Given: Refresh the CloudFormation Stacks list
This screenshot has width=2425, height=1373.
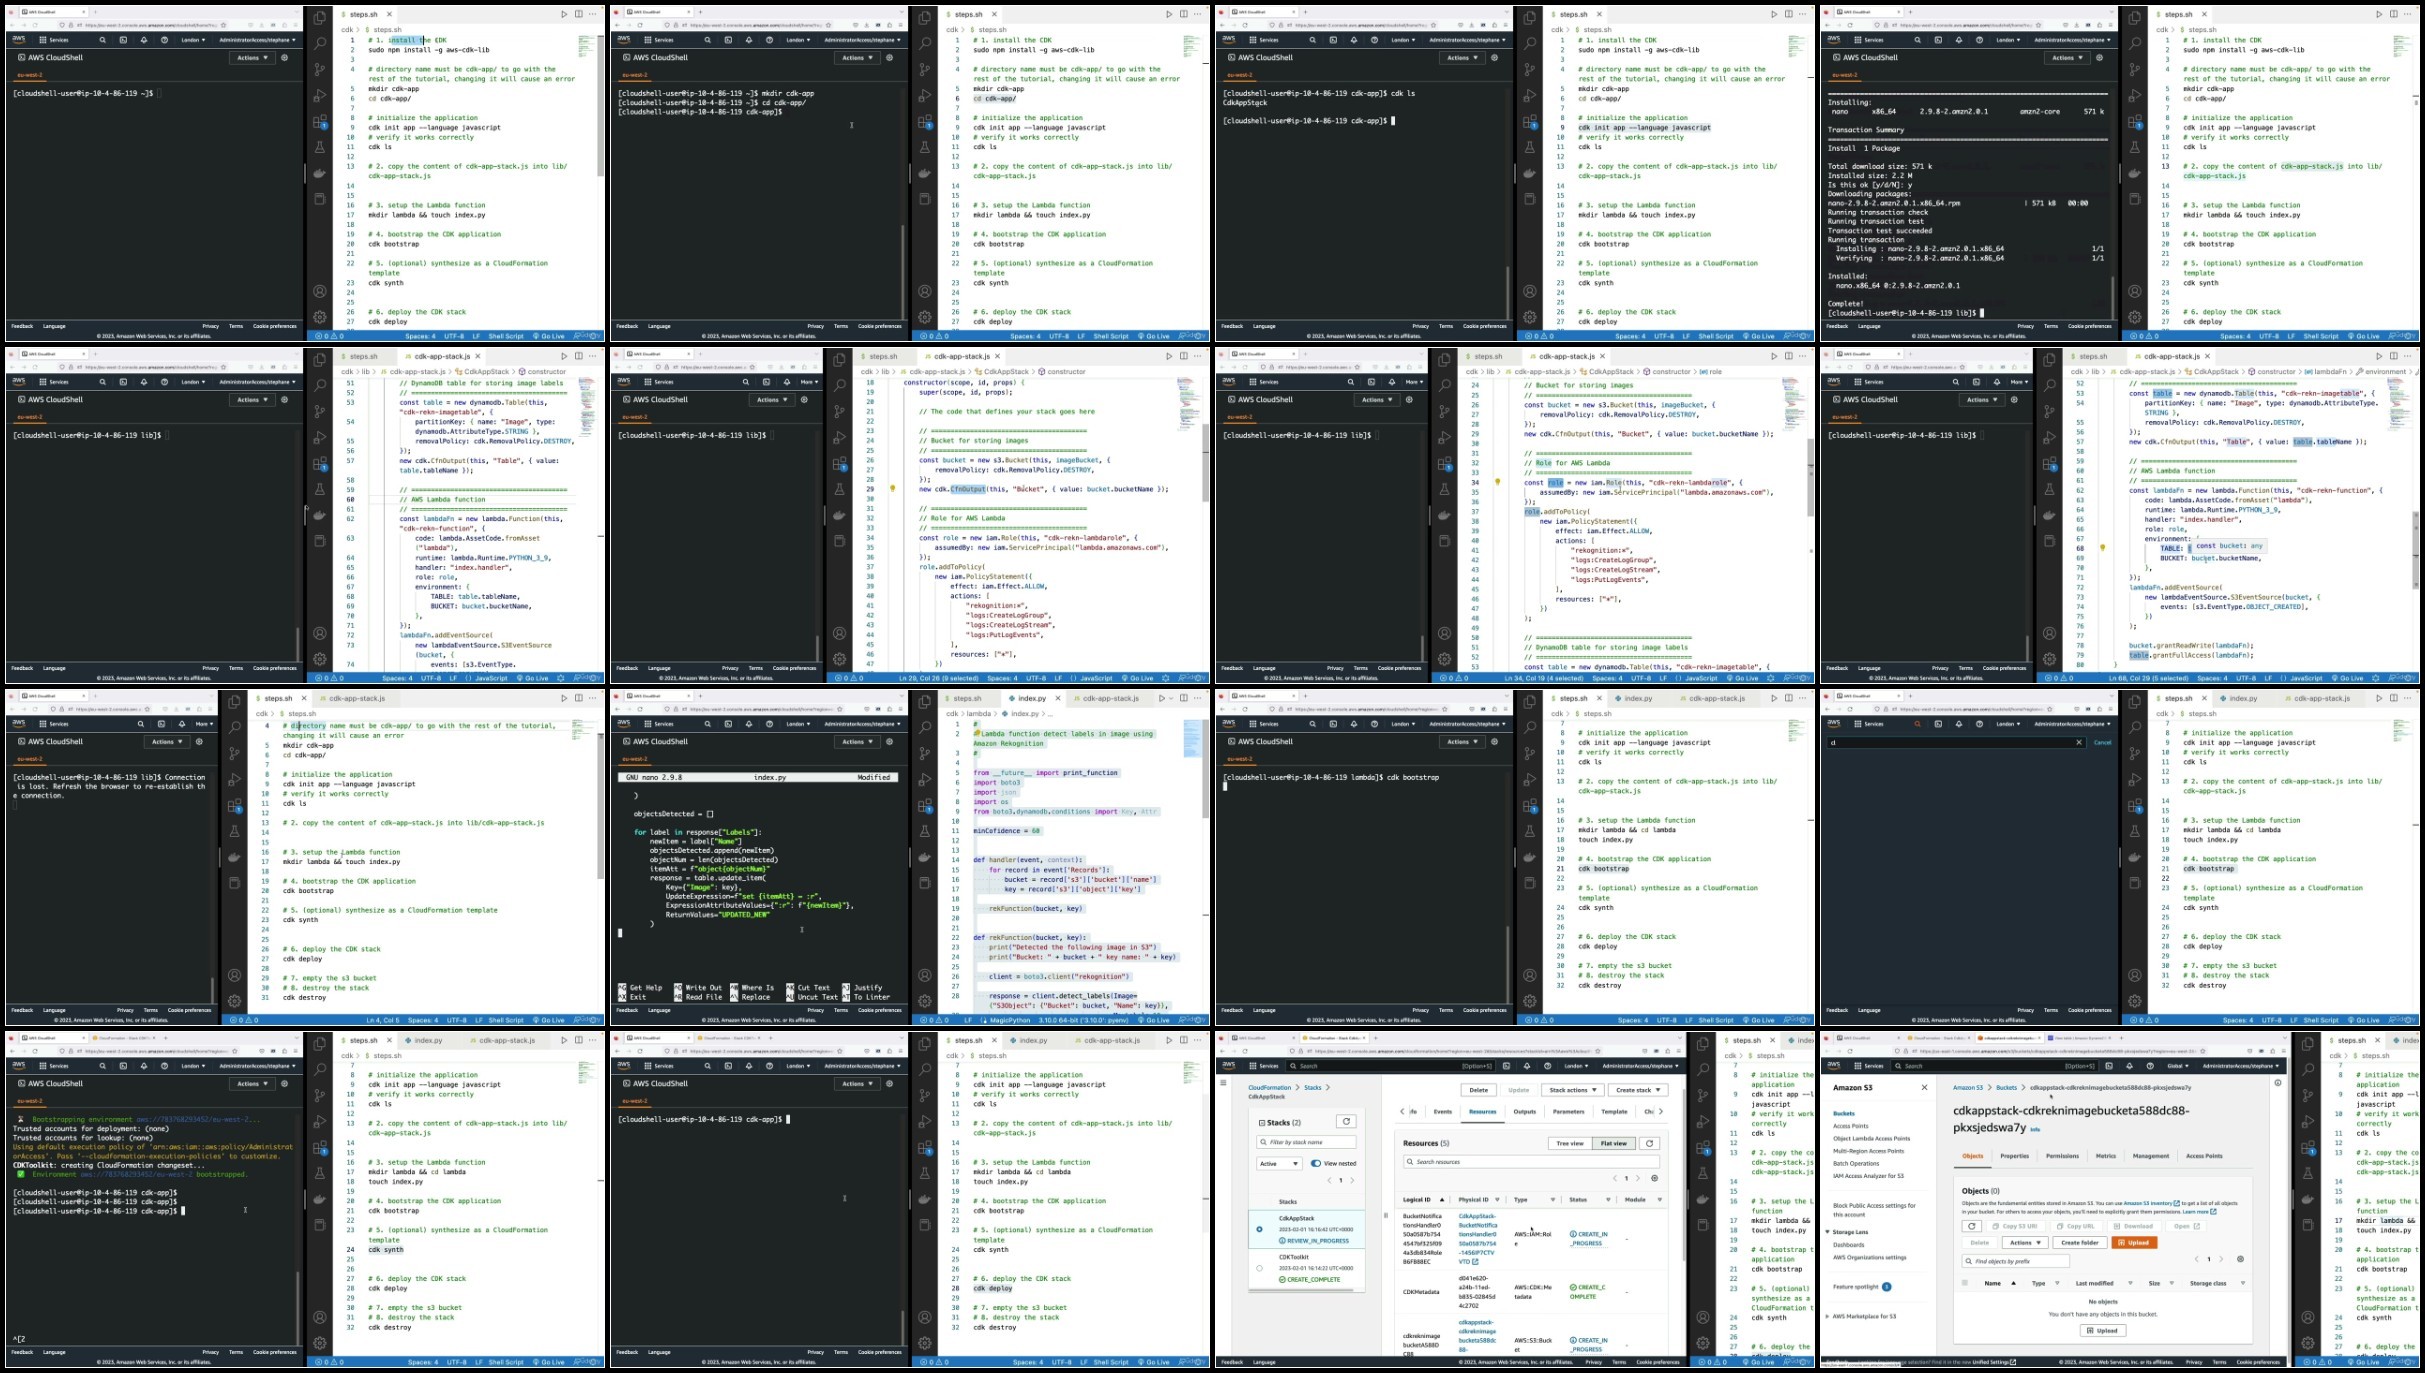Looking at the screenshot, I should tap(1346, 1122).
